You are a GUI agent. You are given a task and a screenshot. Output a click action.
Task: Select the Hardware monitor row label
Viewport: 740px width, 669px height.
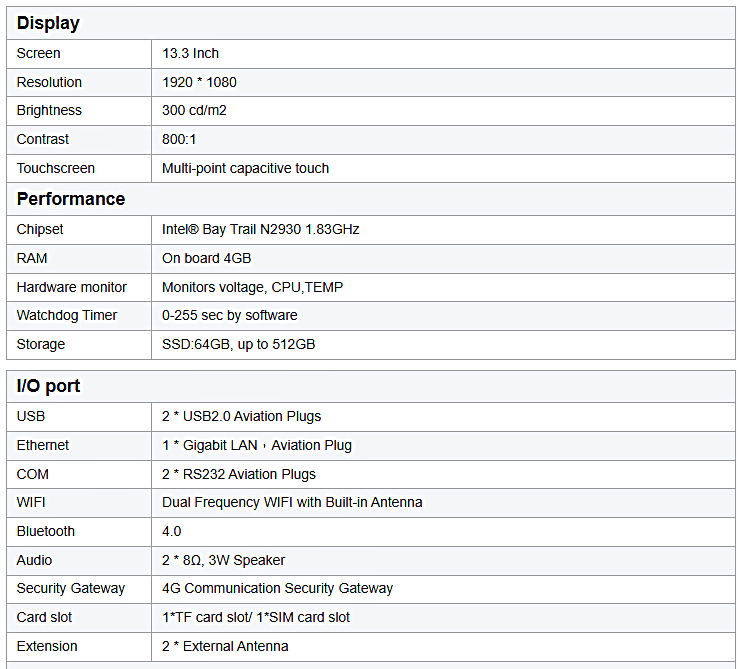tap(72, 287)
